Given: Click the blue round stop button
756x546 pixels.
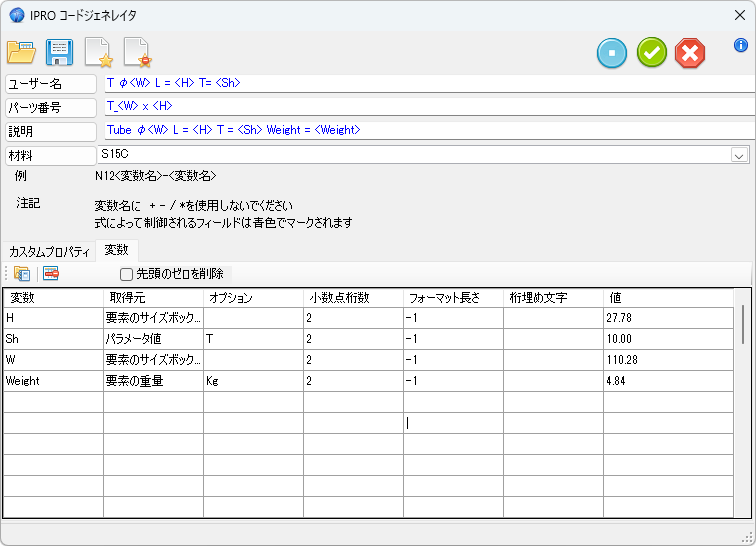Looking at the screenshot, I should (x=612, y=53).
